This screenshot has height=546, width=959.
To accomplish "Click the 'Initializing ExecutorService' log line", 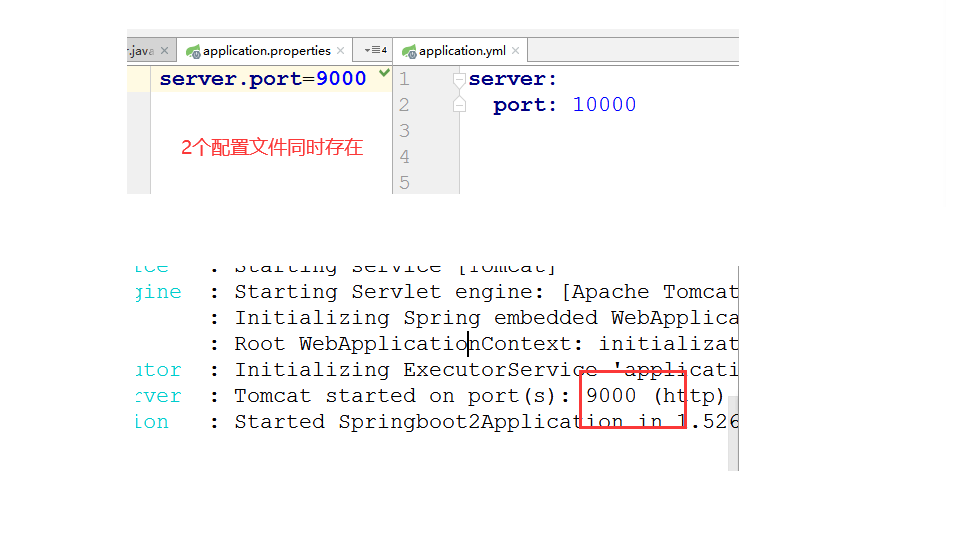I will tap(486, 370).
